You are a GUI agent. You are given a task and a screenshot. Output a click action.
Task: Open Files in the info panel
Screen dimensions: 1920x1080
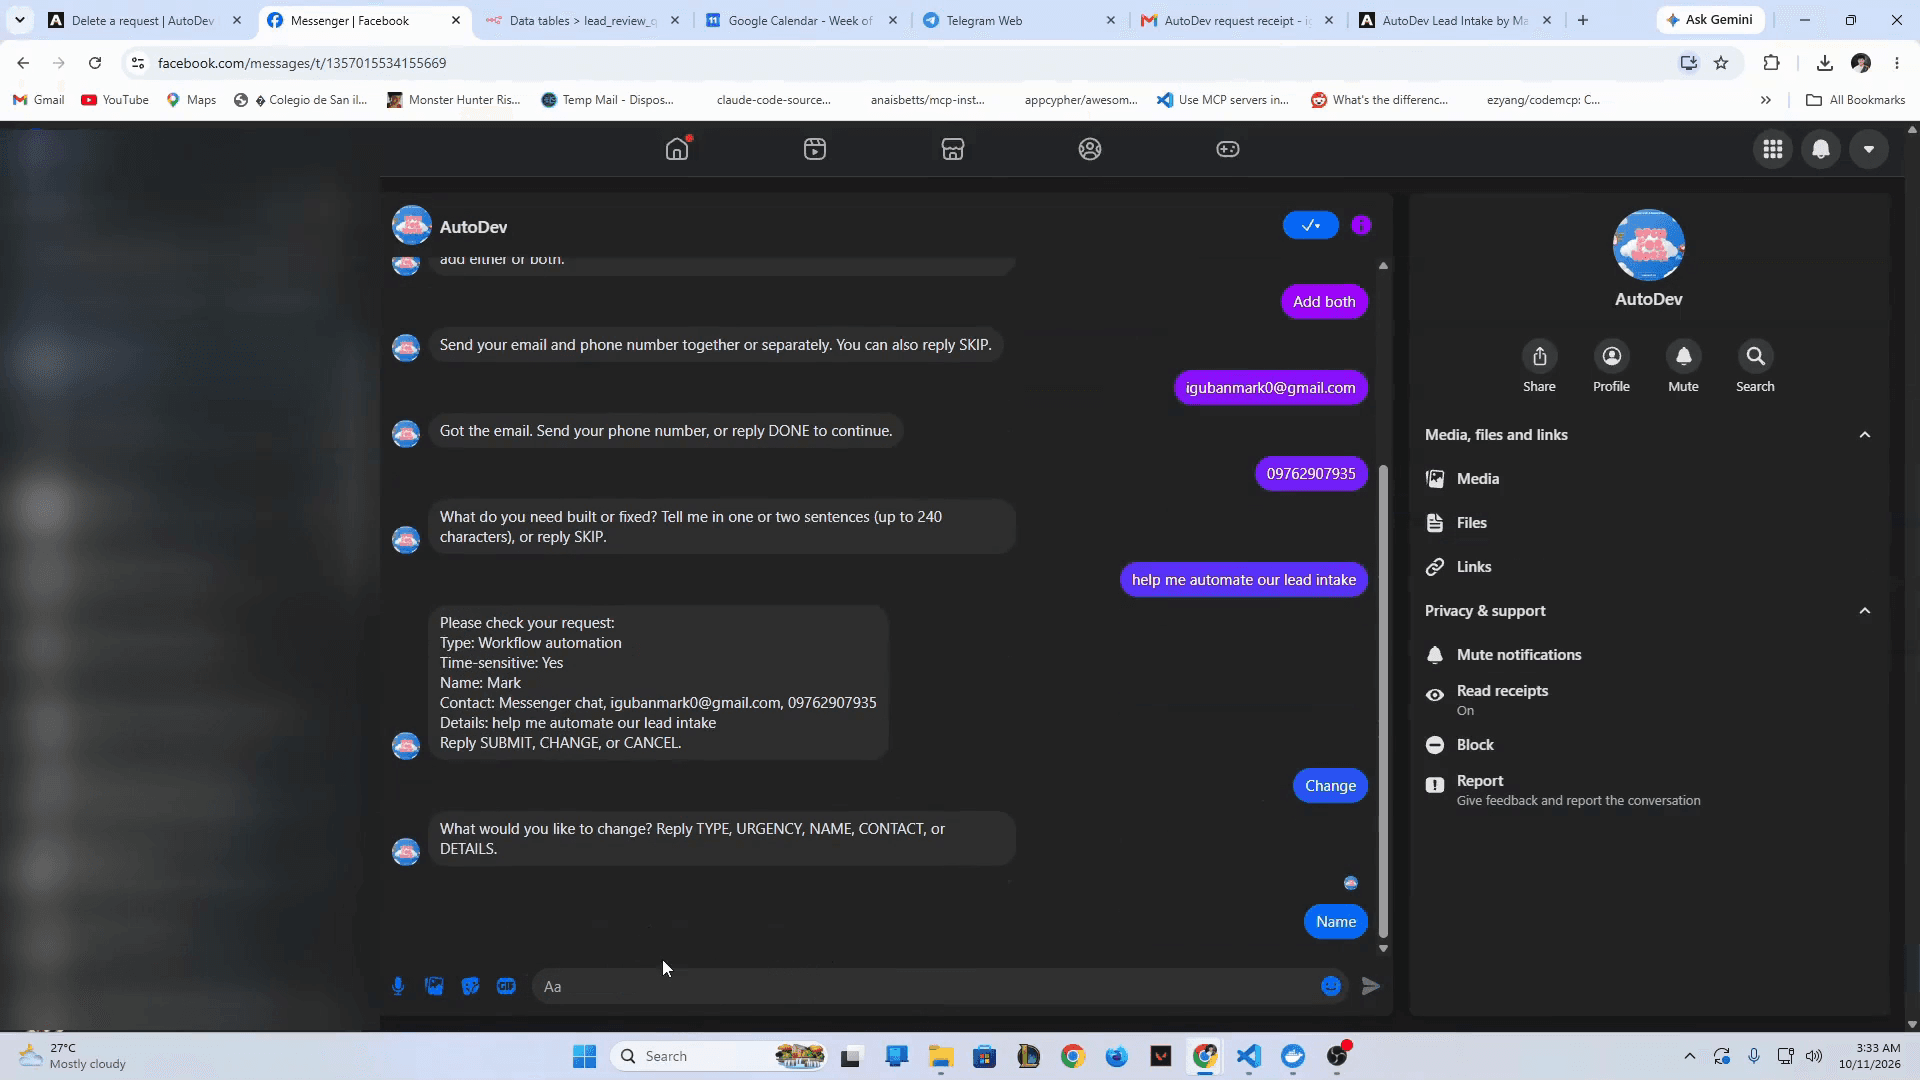(x=1648, y=523)
